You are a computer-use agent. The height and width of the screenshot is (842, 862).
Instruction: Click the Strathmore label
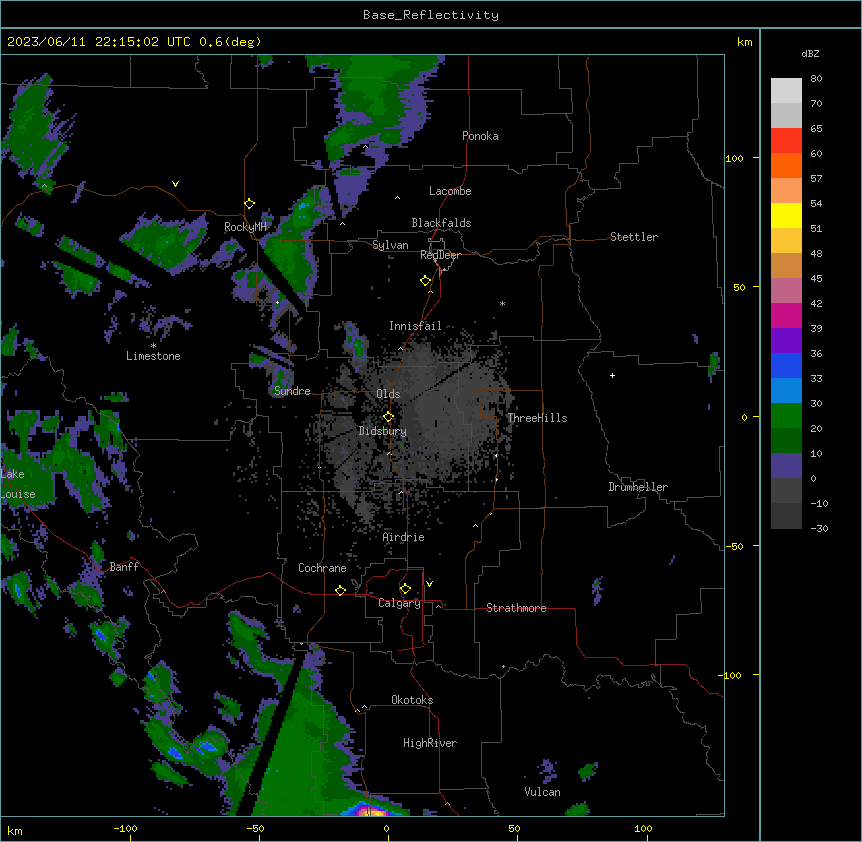[x=516, y=608]
